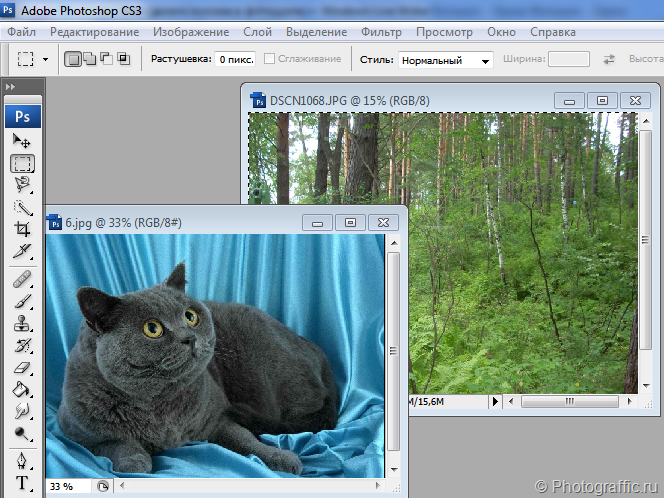Click vertical scrollbar thumb in 6.jpg window

[393, 351]
